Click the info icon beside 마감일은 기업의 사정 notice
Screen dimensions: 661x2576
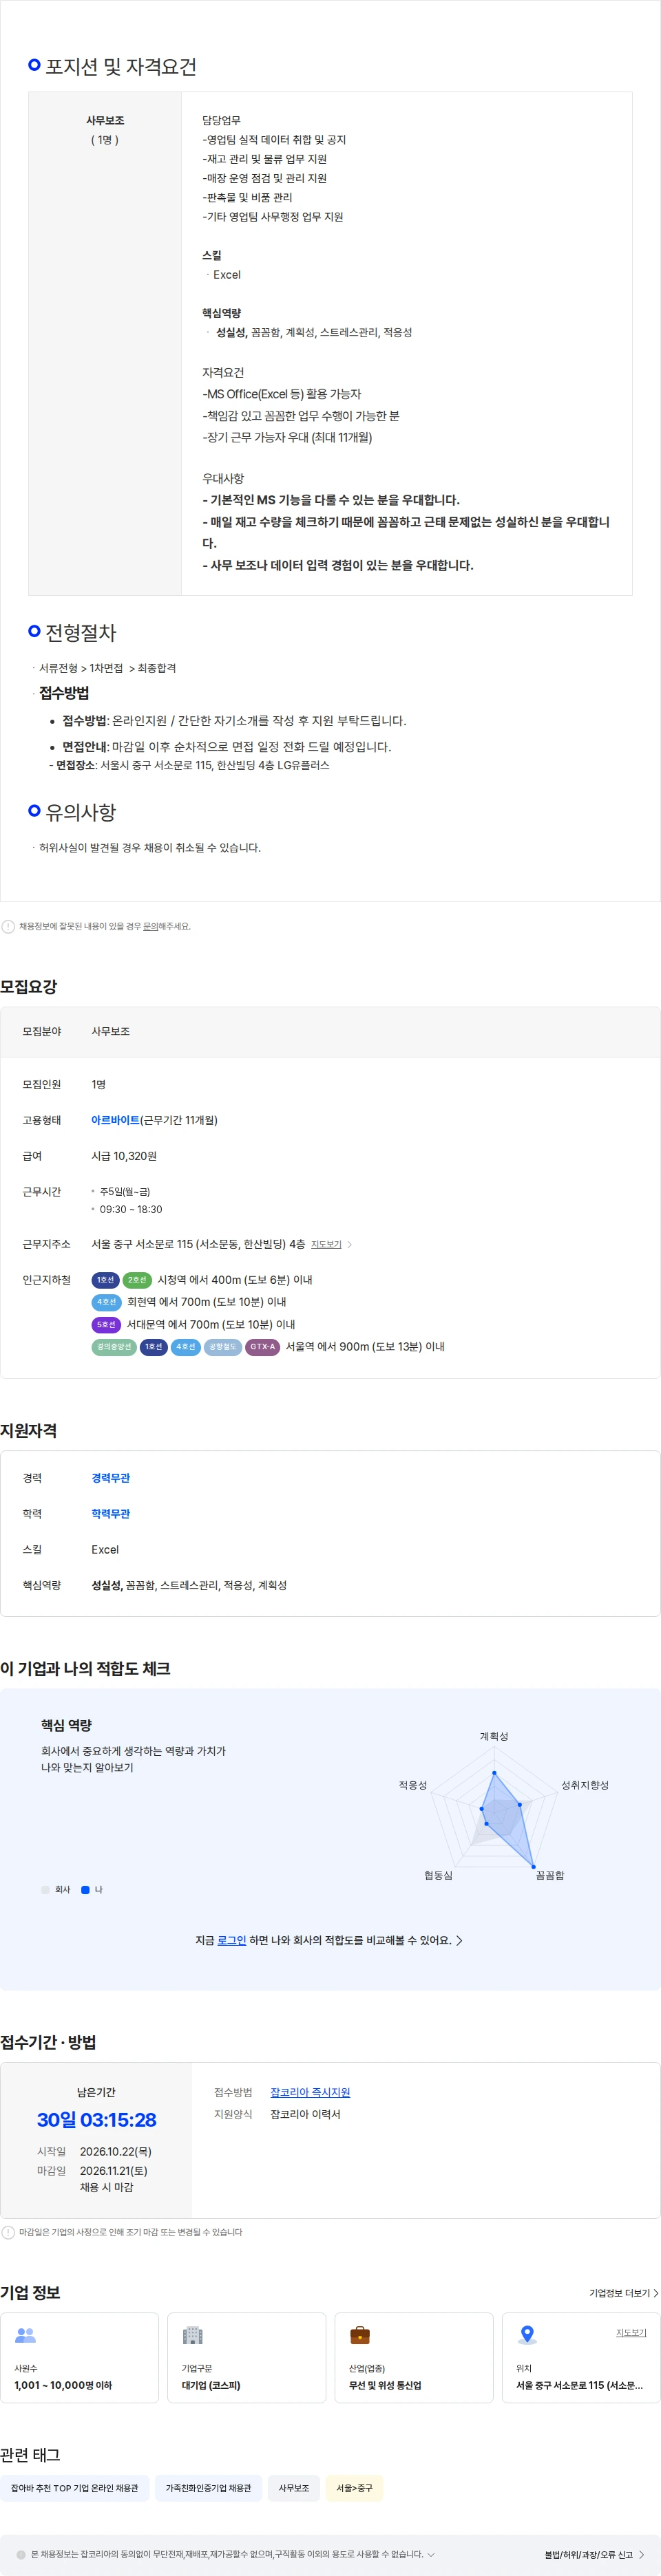[8, 2232]
